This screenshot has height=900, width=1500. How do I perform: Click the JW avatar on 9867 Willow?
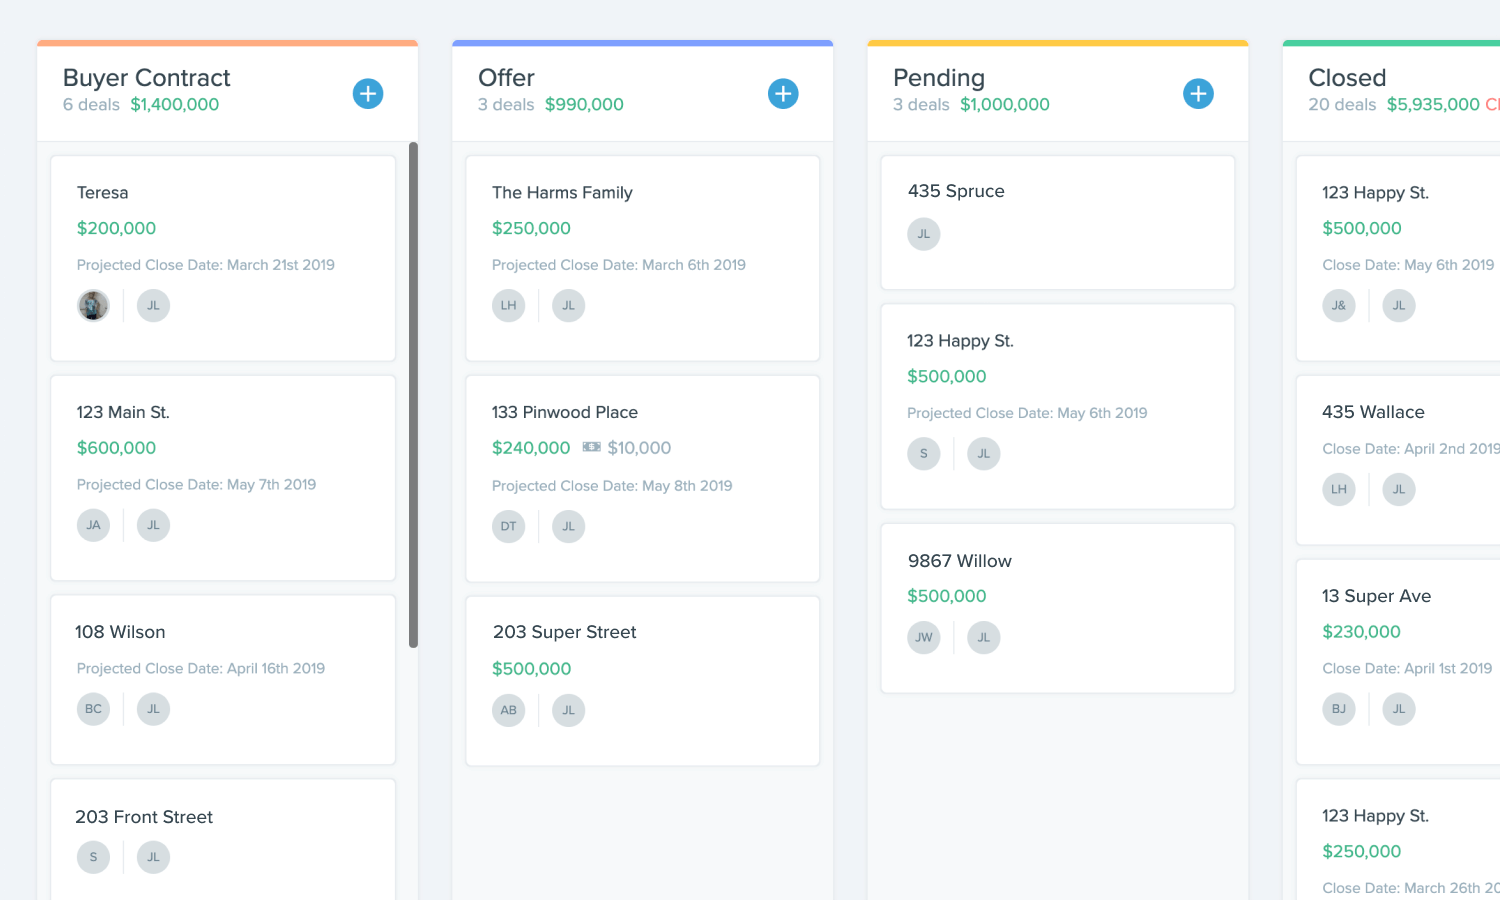(923, 637)
